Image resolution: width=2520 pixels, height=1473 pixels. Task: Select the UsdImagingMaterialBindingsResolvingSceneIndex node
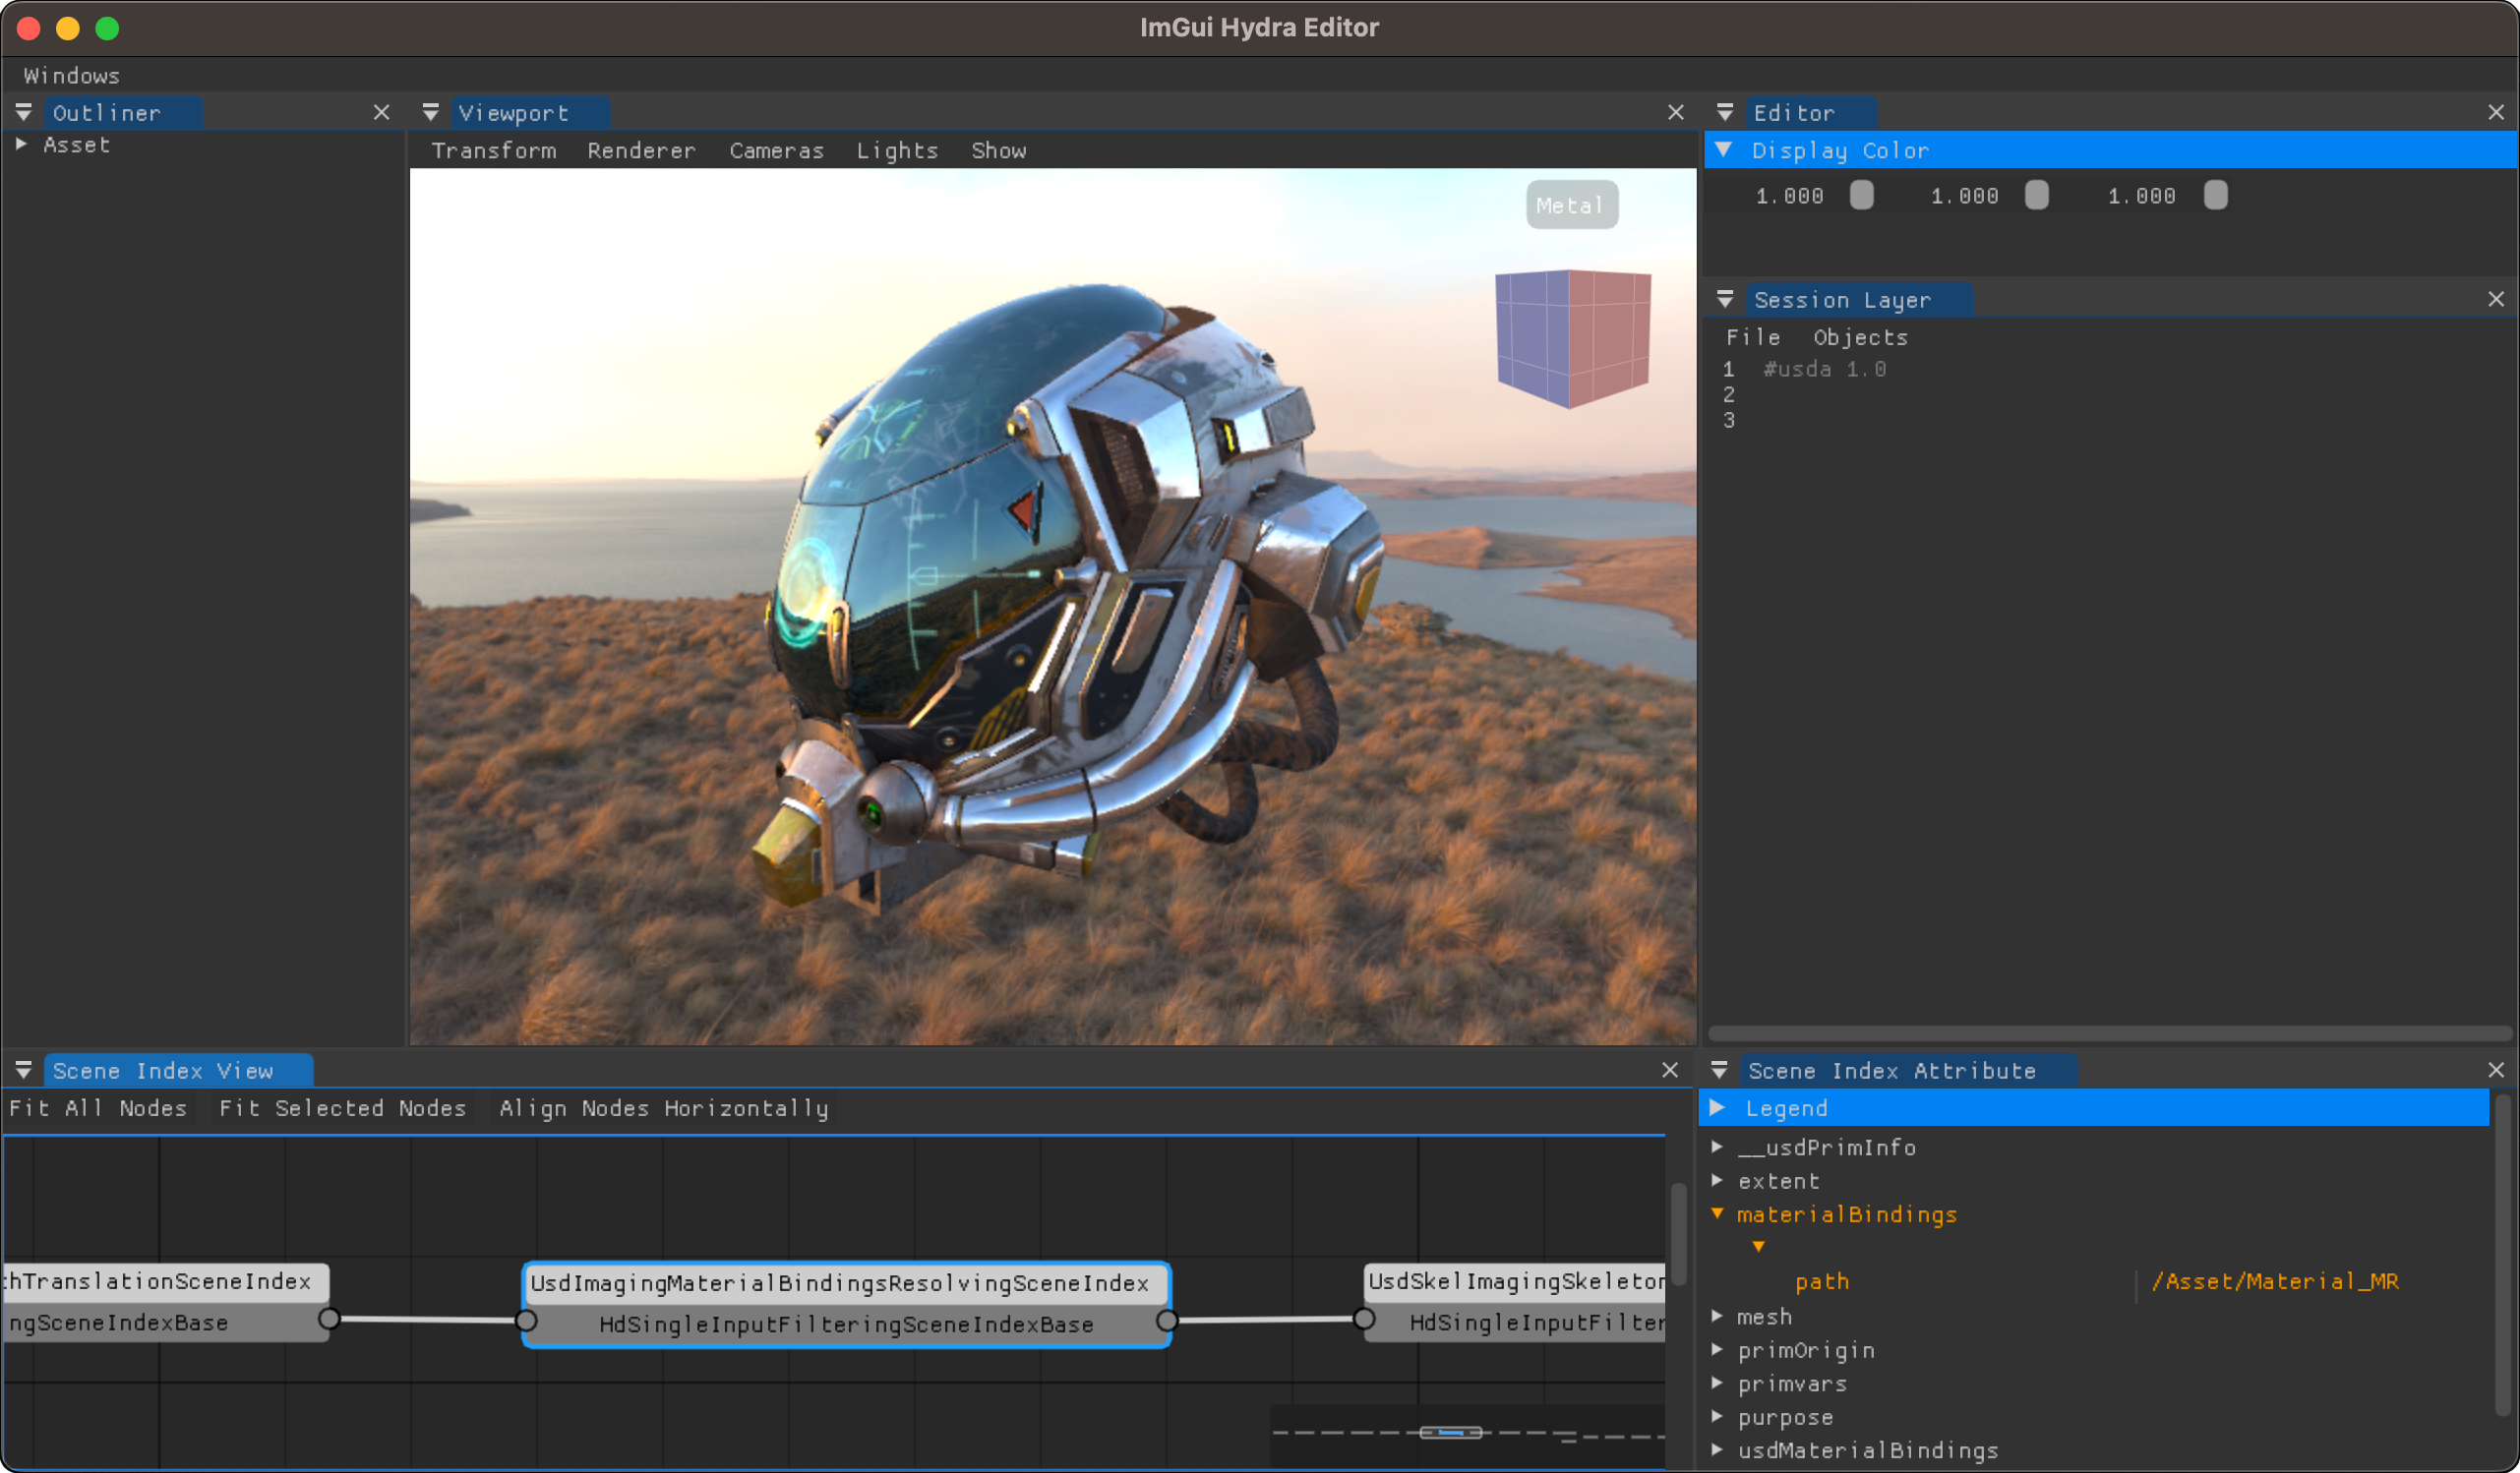pyautogui.click(x=846, y=1304)
